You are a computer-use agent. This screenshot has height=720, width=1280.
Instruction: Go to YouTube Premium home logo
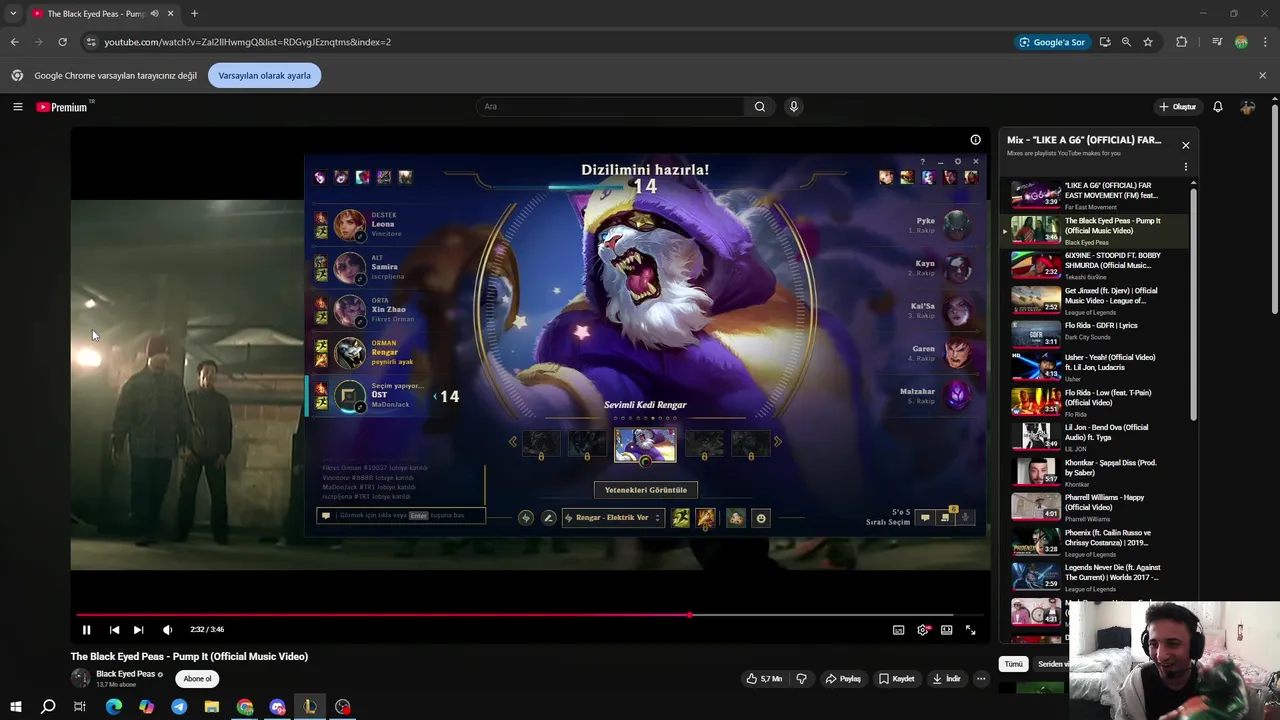[63, 107]
